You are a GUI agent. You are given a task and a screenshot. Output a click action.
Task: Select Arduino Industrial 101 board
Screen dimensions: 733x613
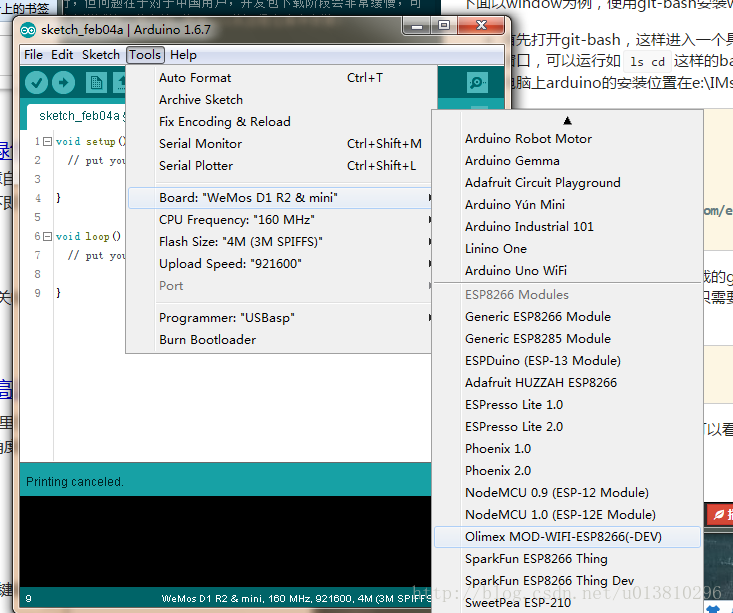click(x=567, y=227)
